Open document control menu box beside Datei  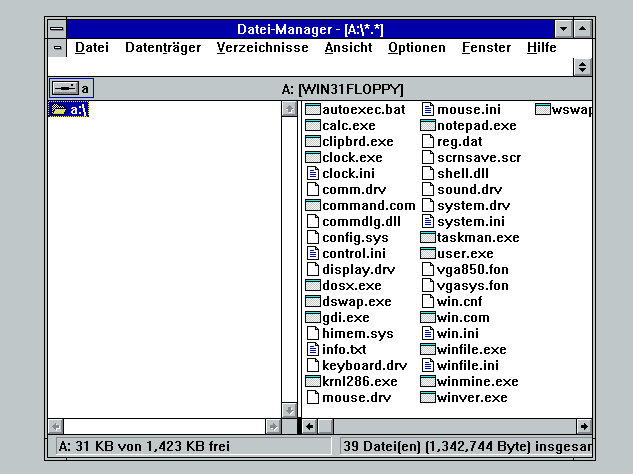(57, 48)
